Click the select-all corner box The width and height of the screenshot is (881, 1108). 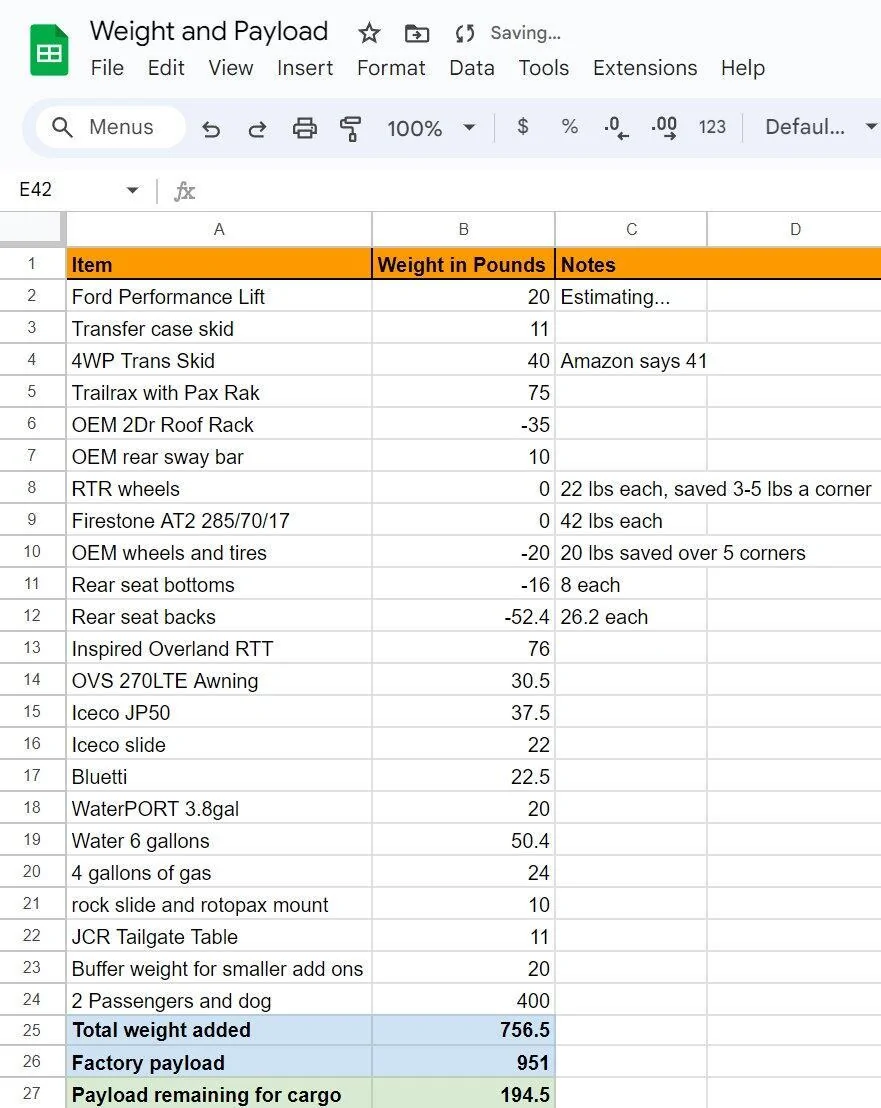pos(31,228)
